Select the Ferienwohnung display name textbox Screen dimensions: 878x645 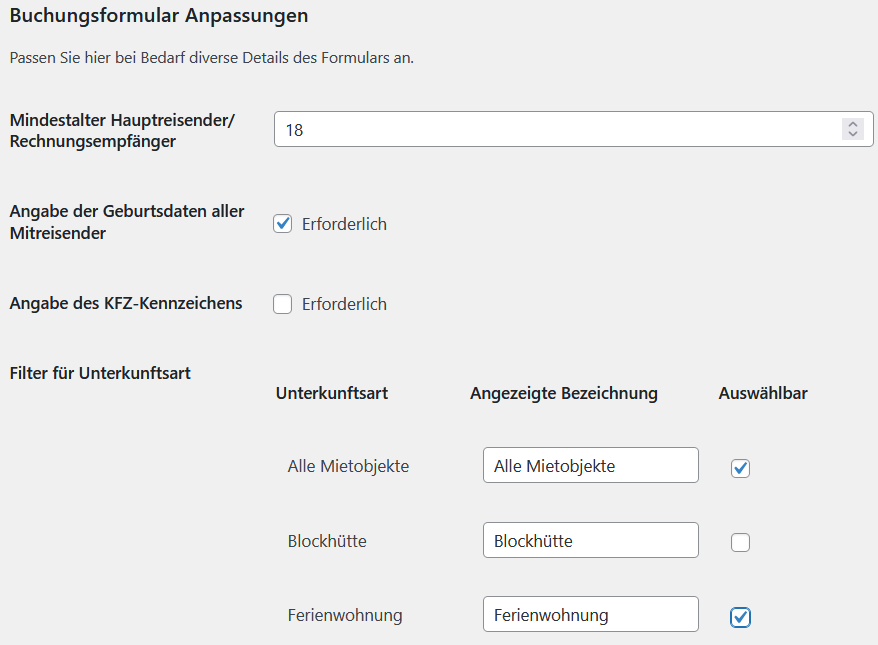coord(590,615)
